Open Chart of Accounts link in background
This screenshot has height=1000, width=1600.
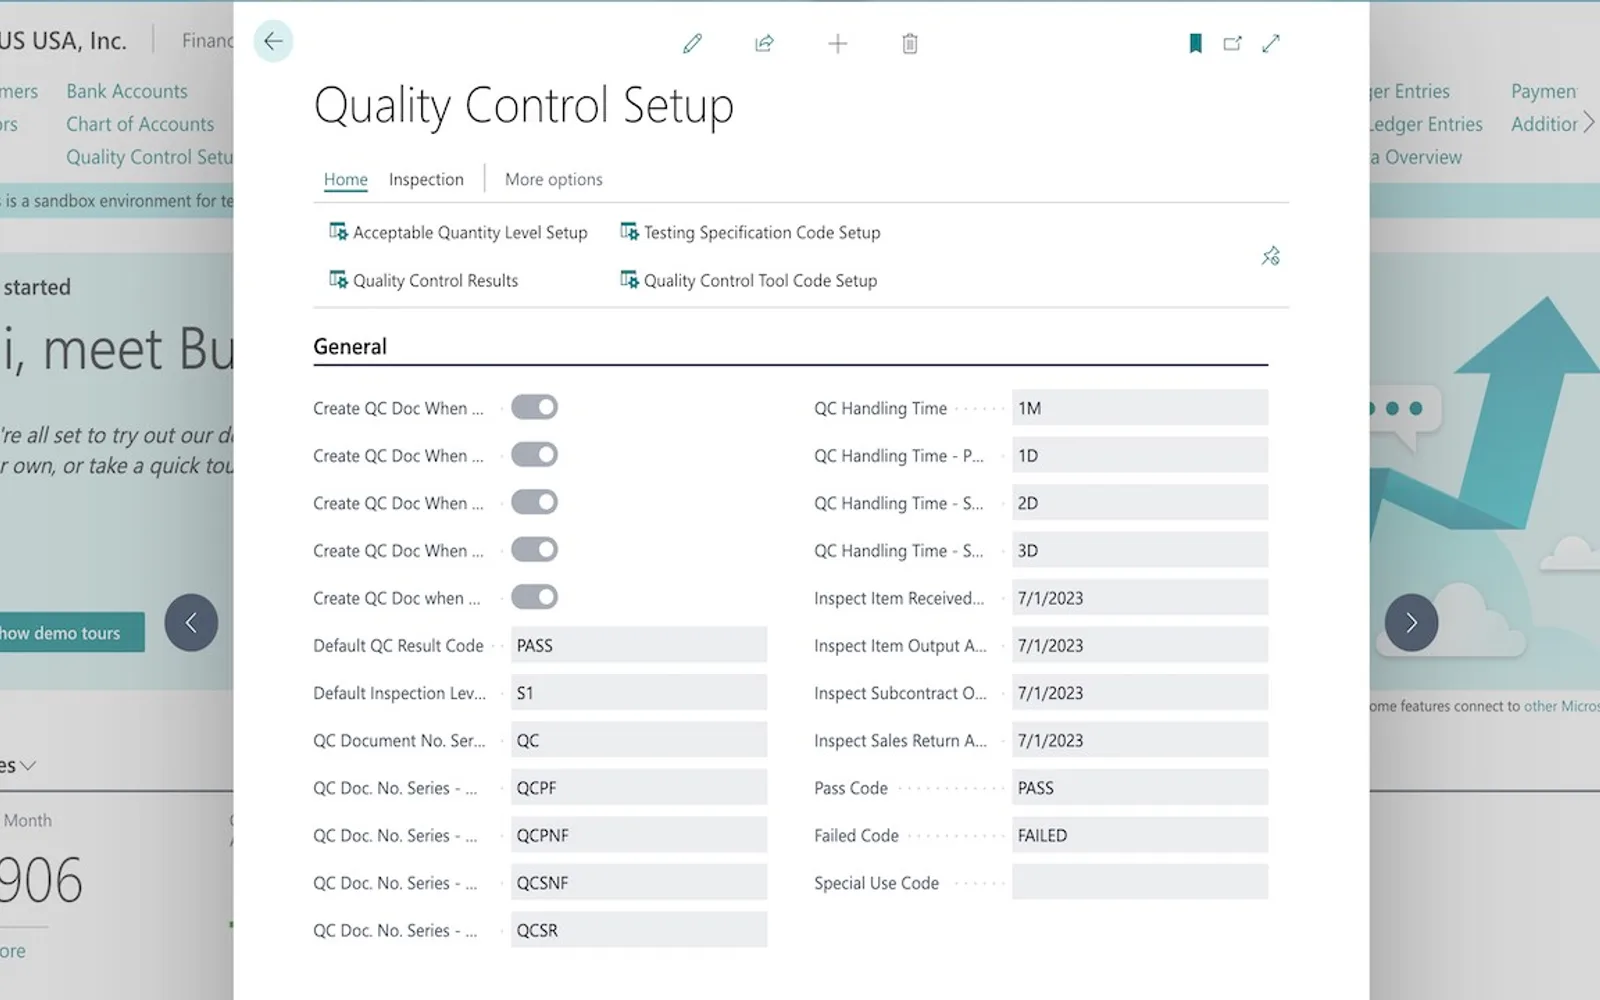[140, 124]
